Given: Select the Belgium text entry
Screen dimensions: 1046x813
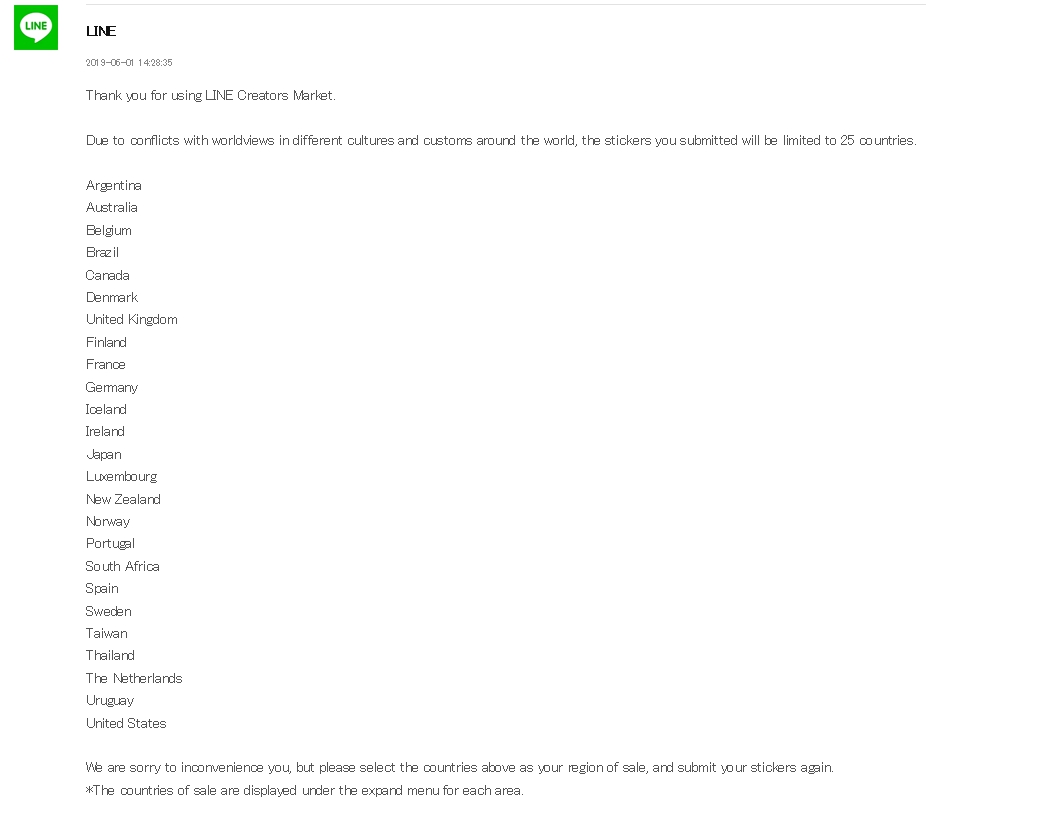Looking at the screenshot, I should pyautogui.click(x=109, y=230).
